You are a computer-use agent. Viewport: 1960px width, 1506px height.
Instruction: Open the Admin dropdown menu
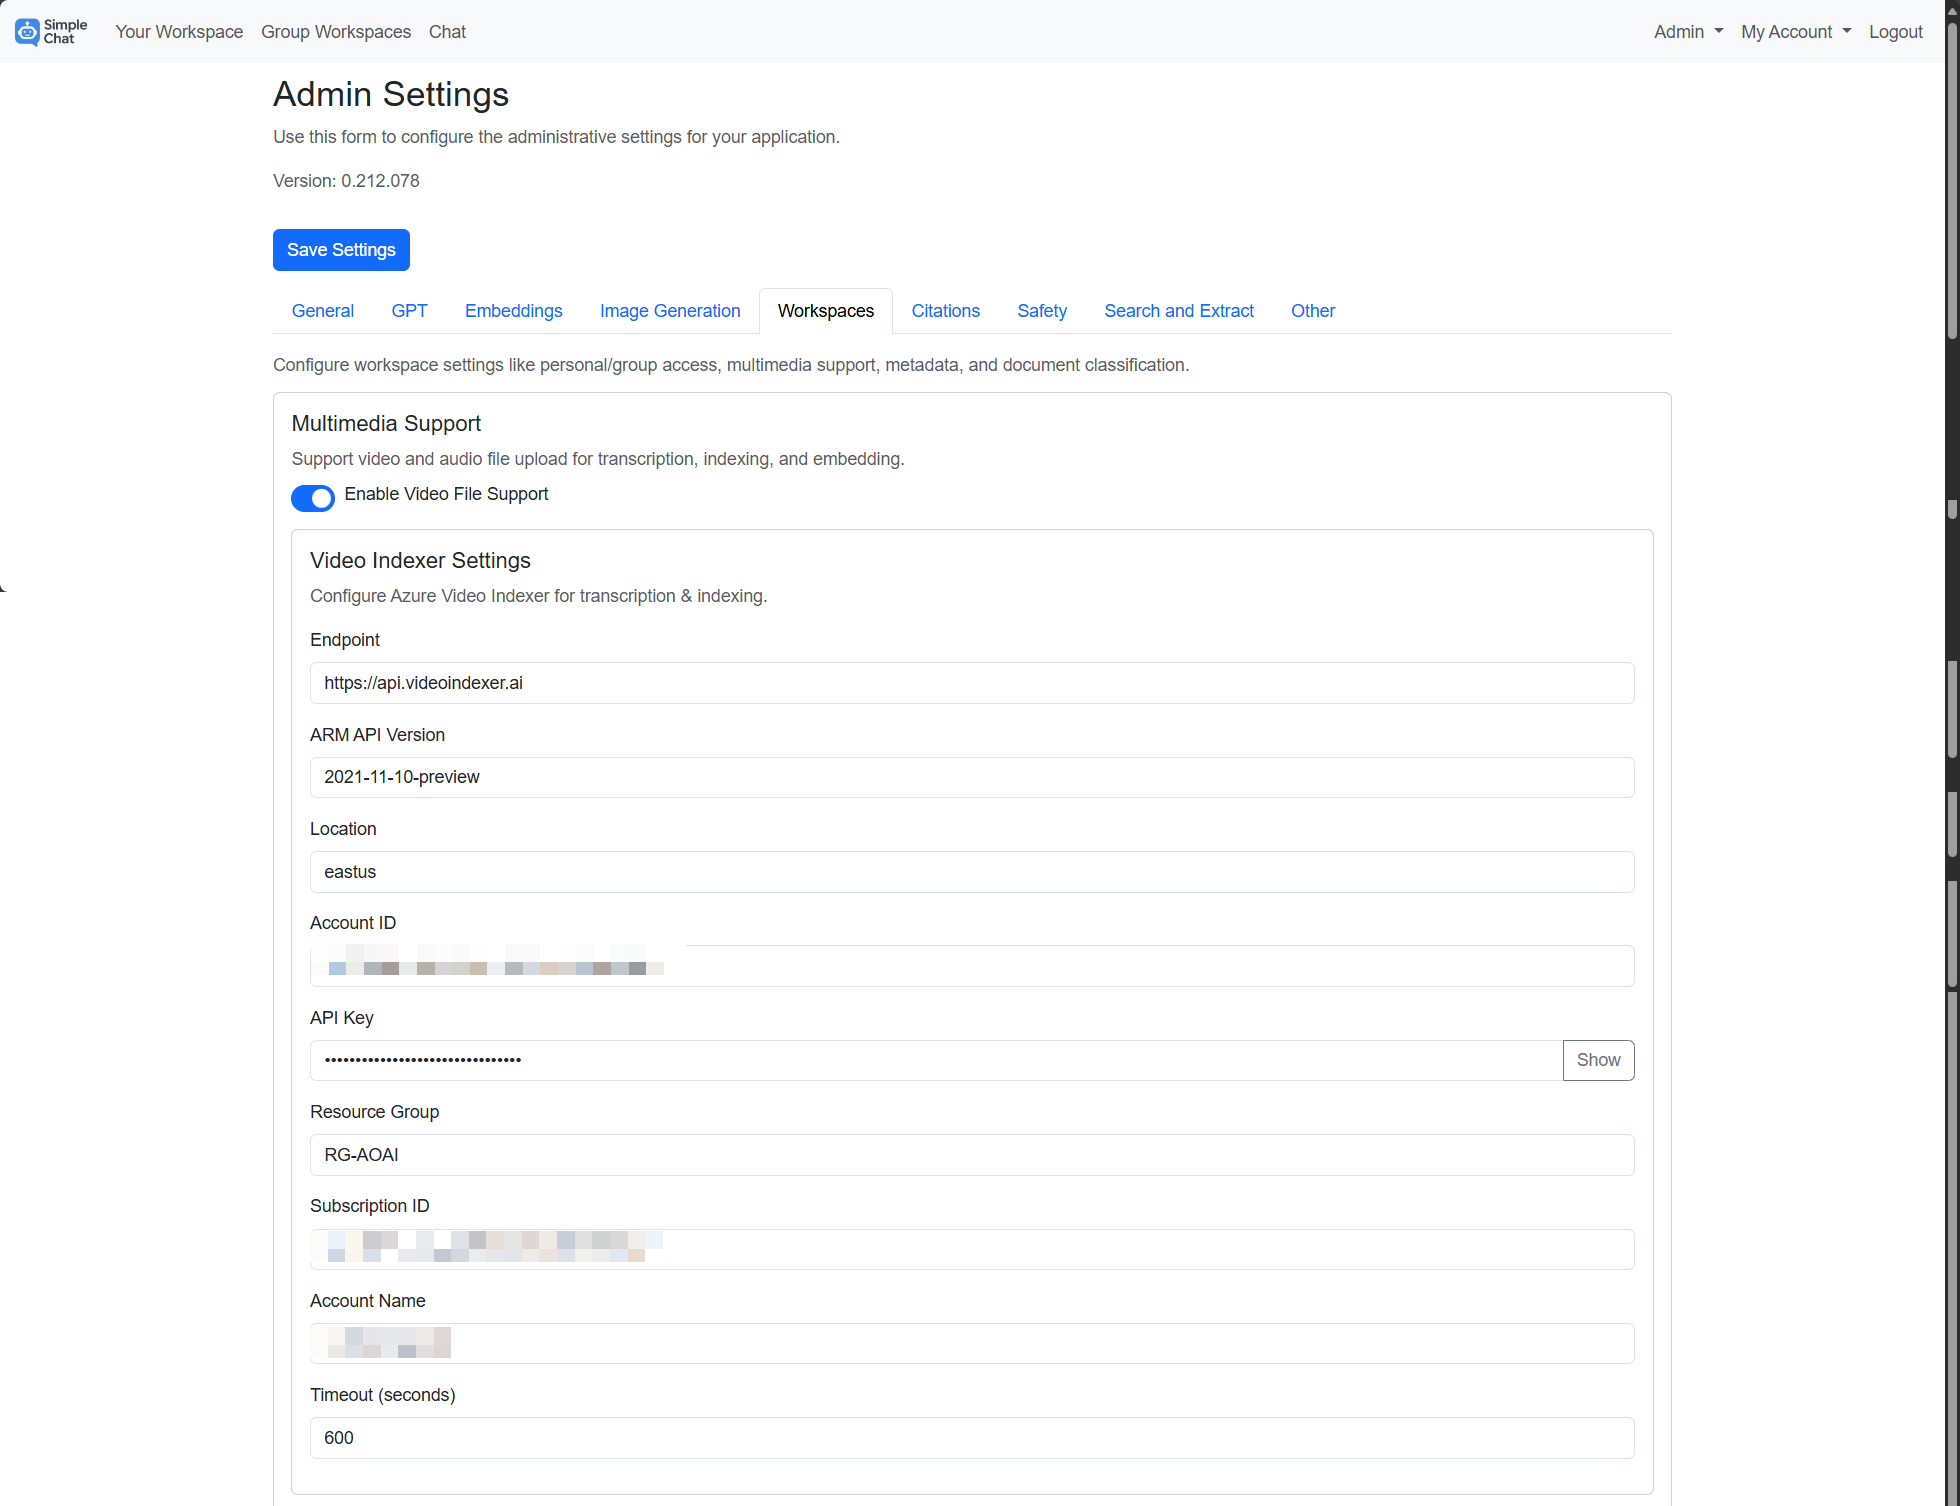[1687, 31]
